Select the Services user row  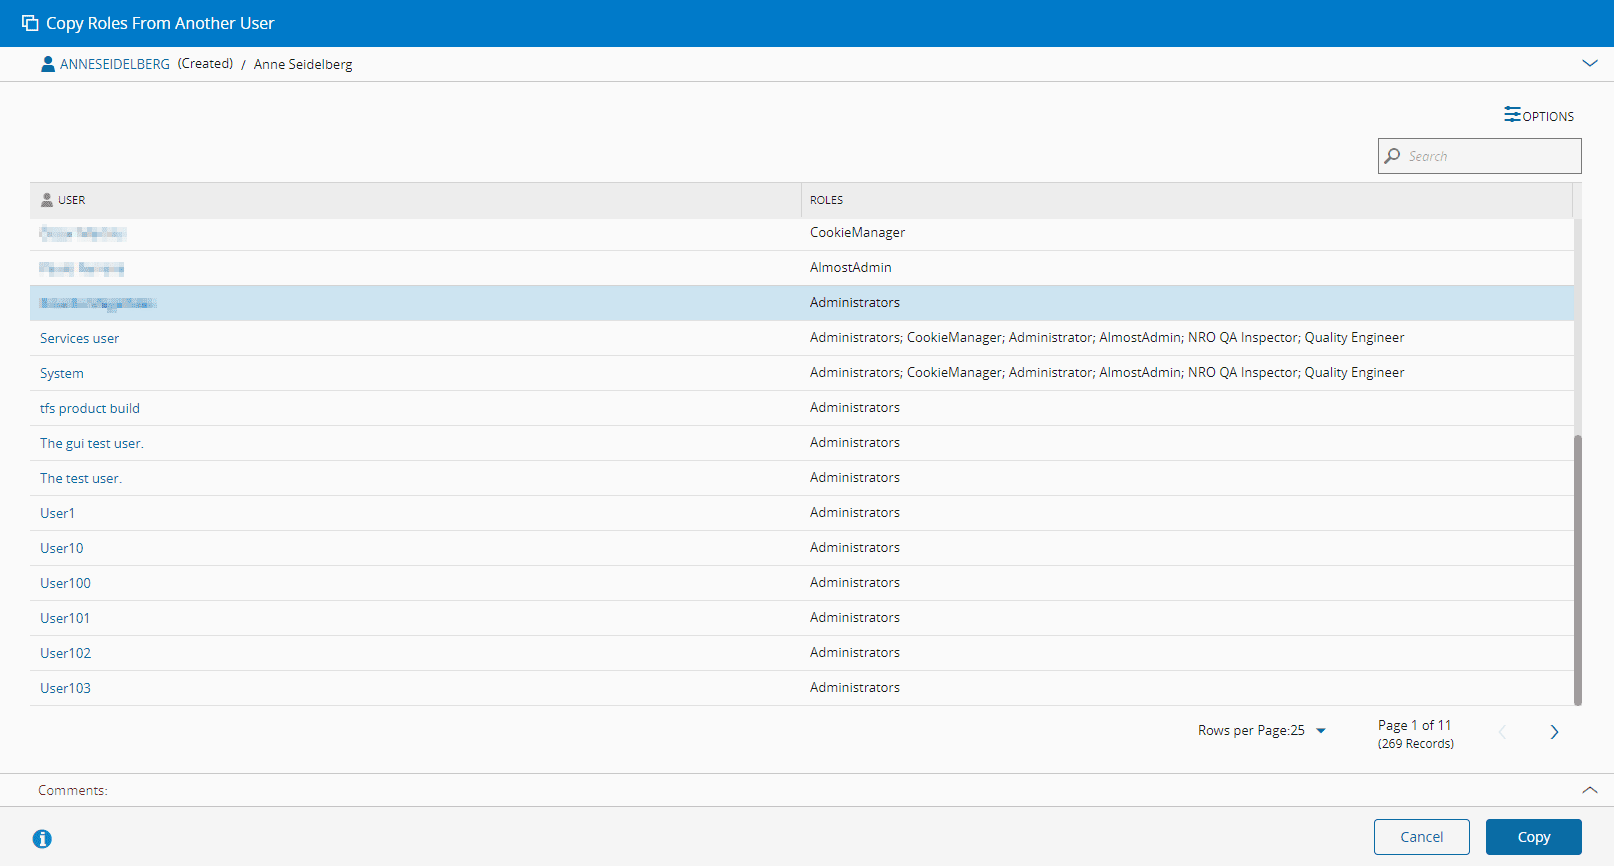(79, 338)
